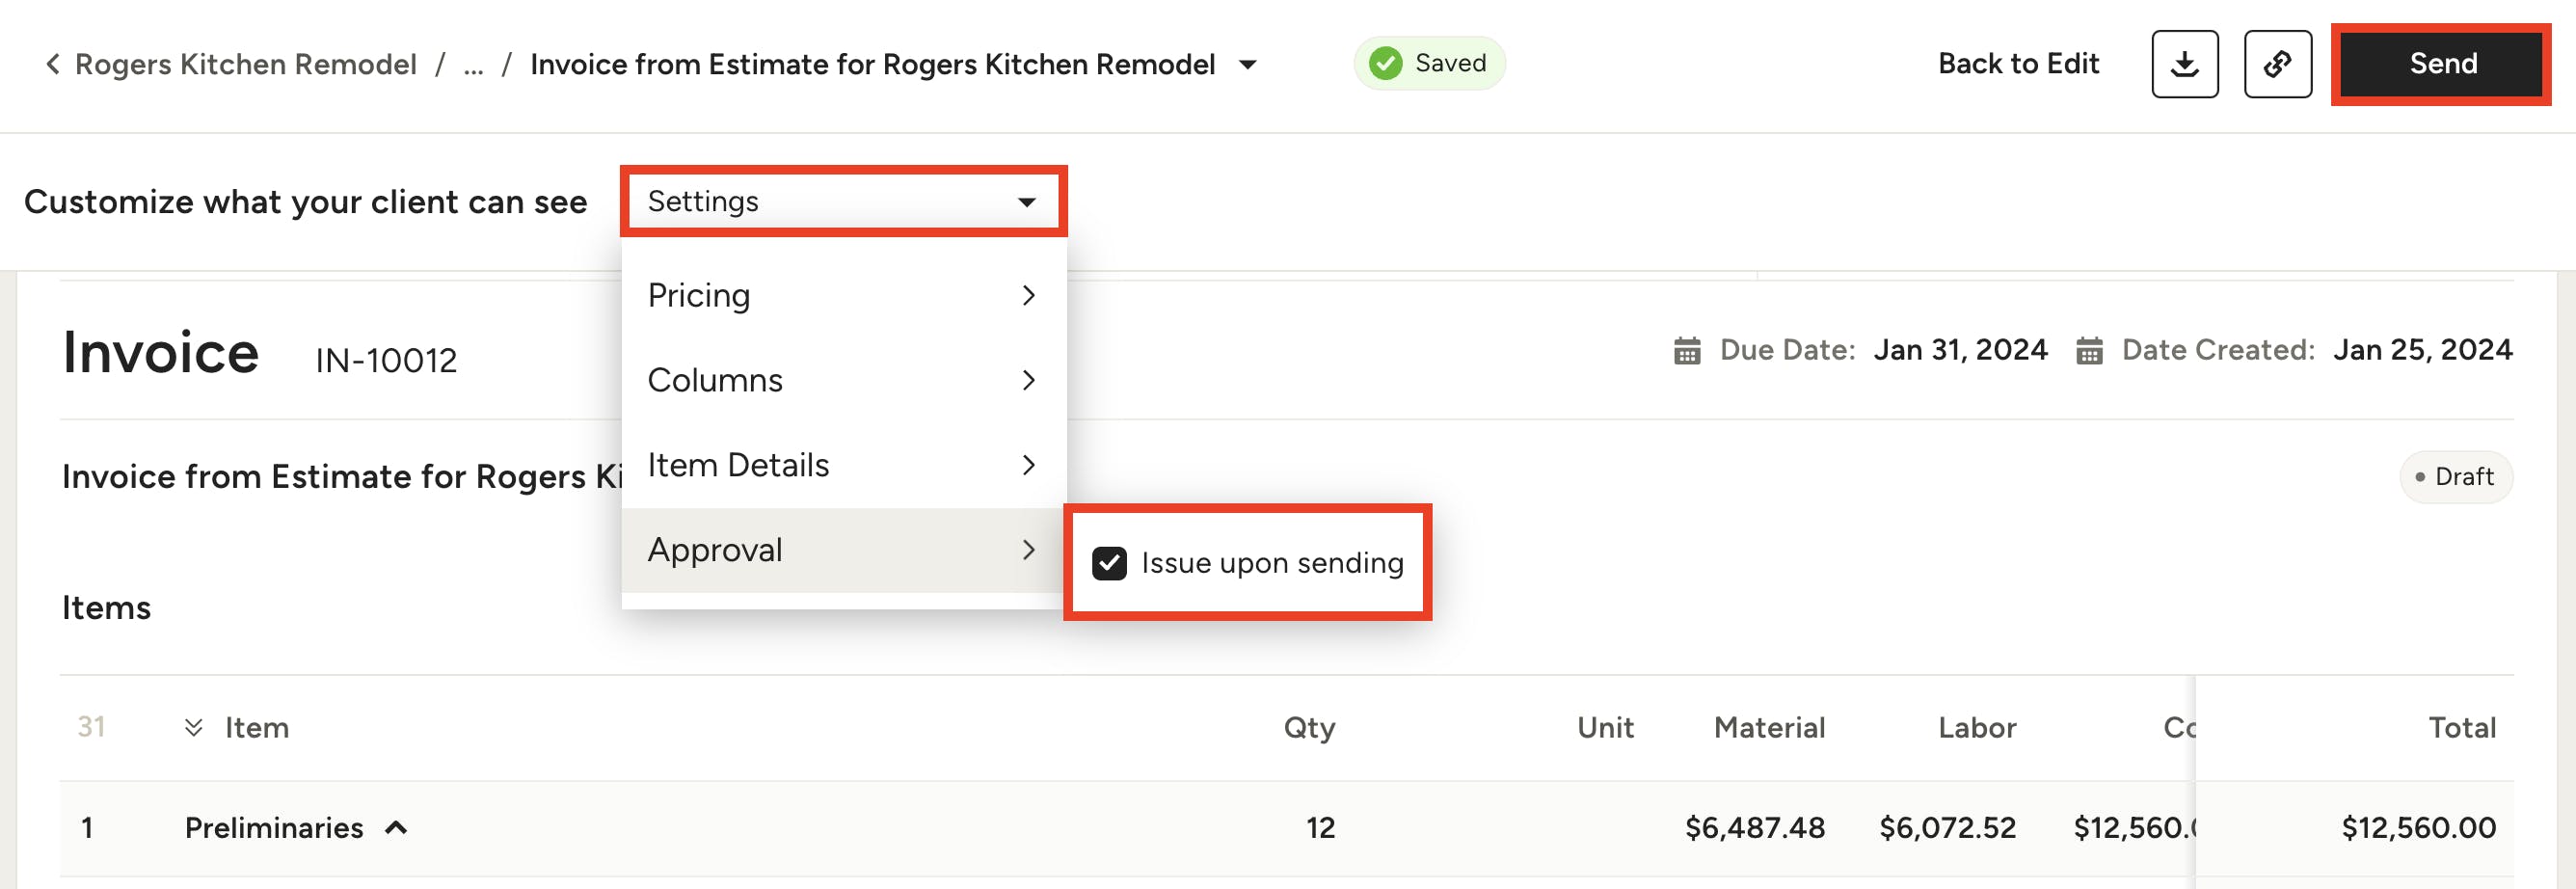The width and height of the screenshot is (2576, 889).
Task: Click the copy link icon in the toolbar
Action: click(2277, 63)
